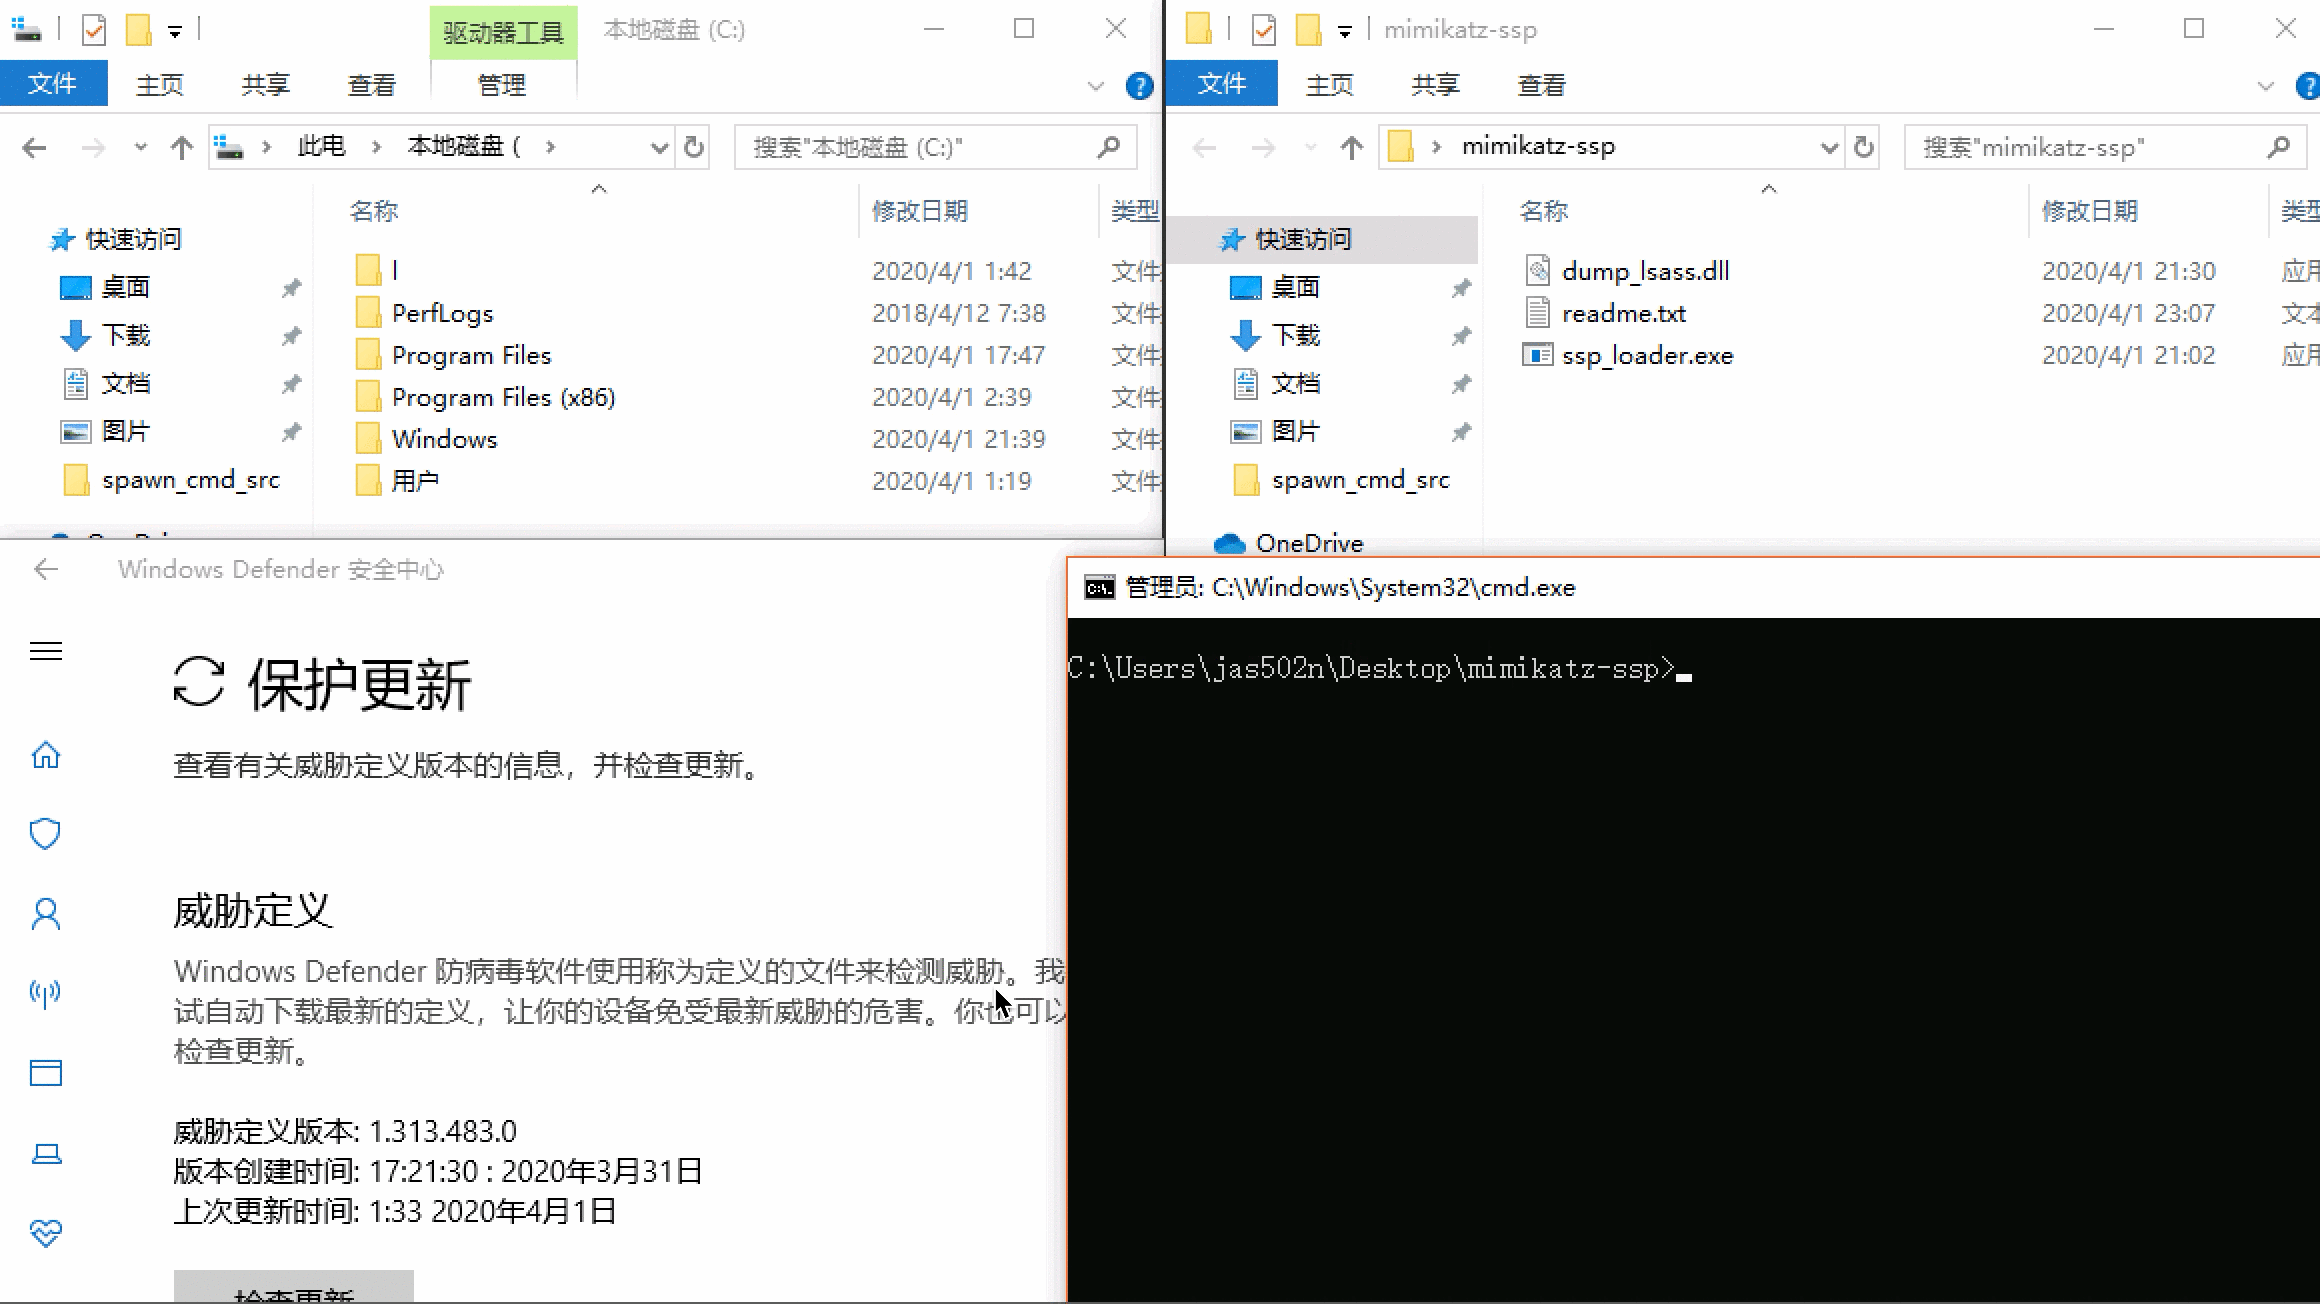Open account protection person icon in Defender
The width and height of the screenshot is (2320, 1304).
click(x=46, y=914)
